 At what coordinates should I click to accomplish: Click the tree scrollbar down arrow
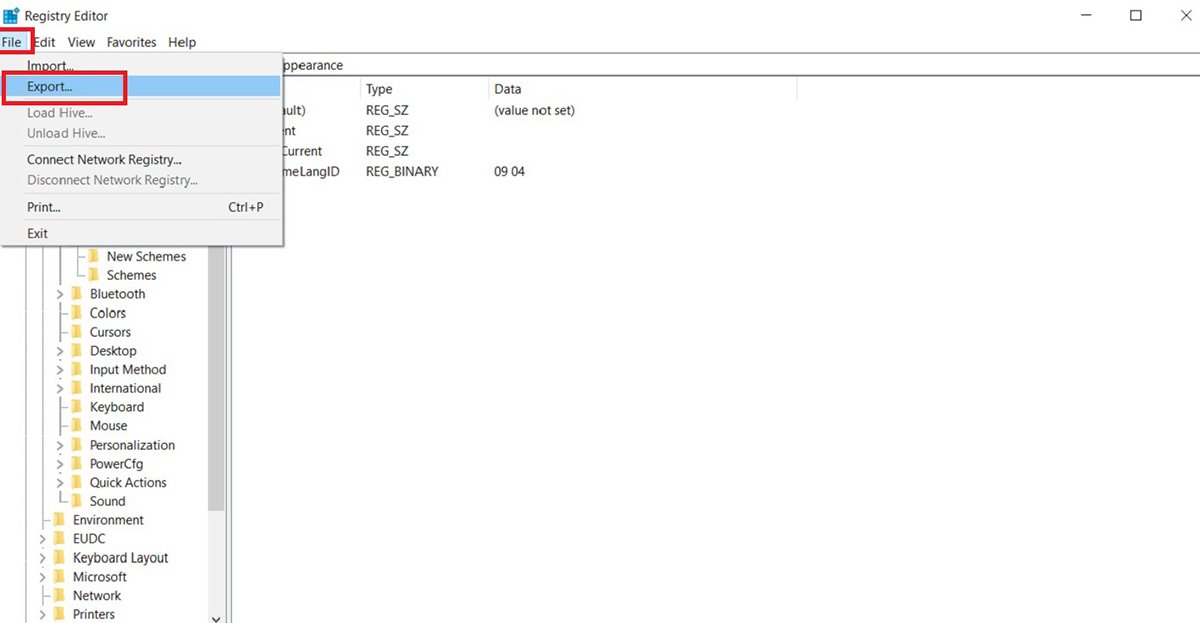216,618
